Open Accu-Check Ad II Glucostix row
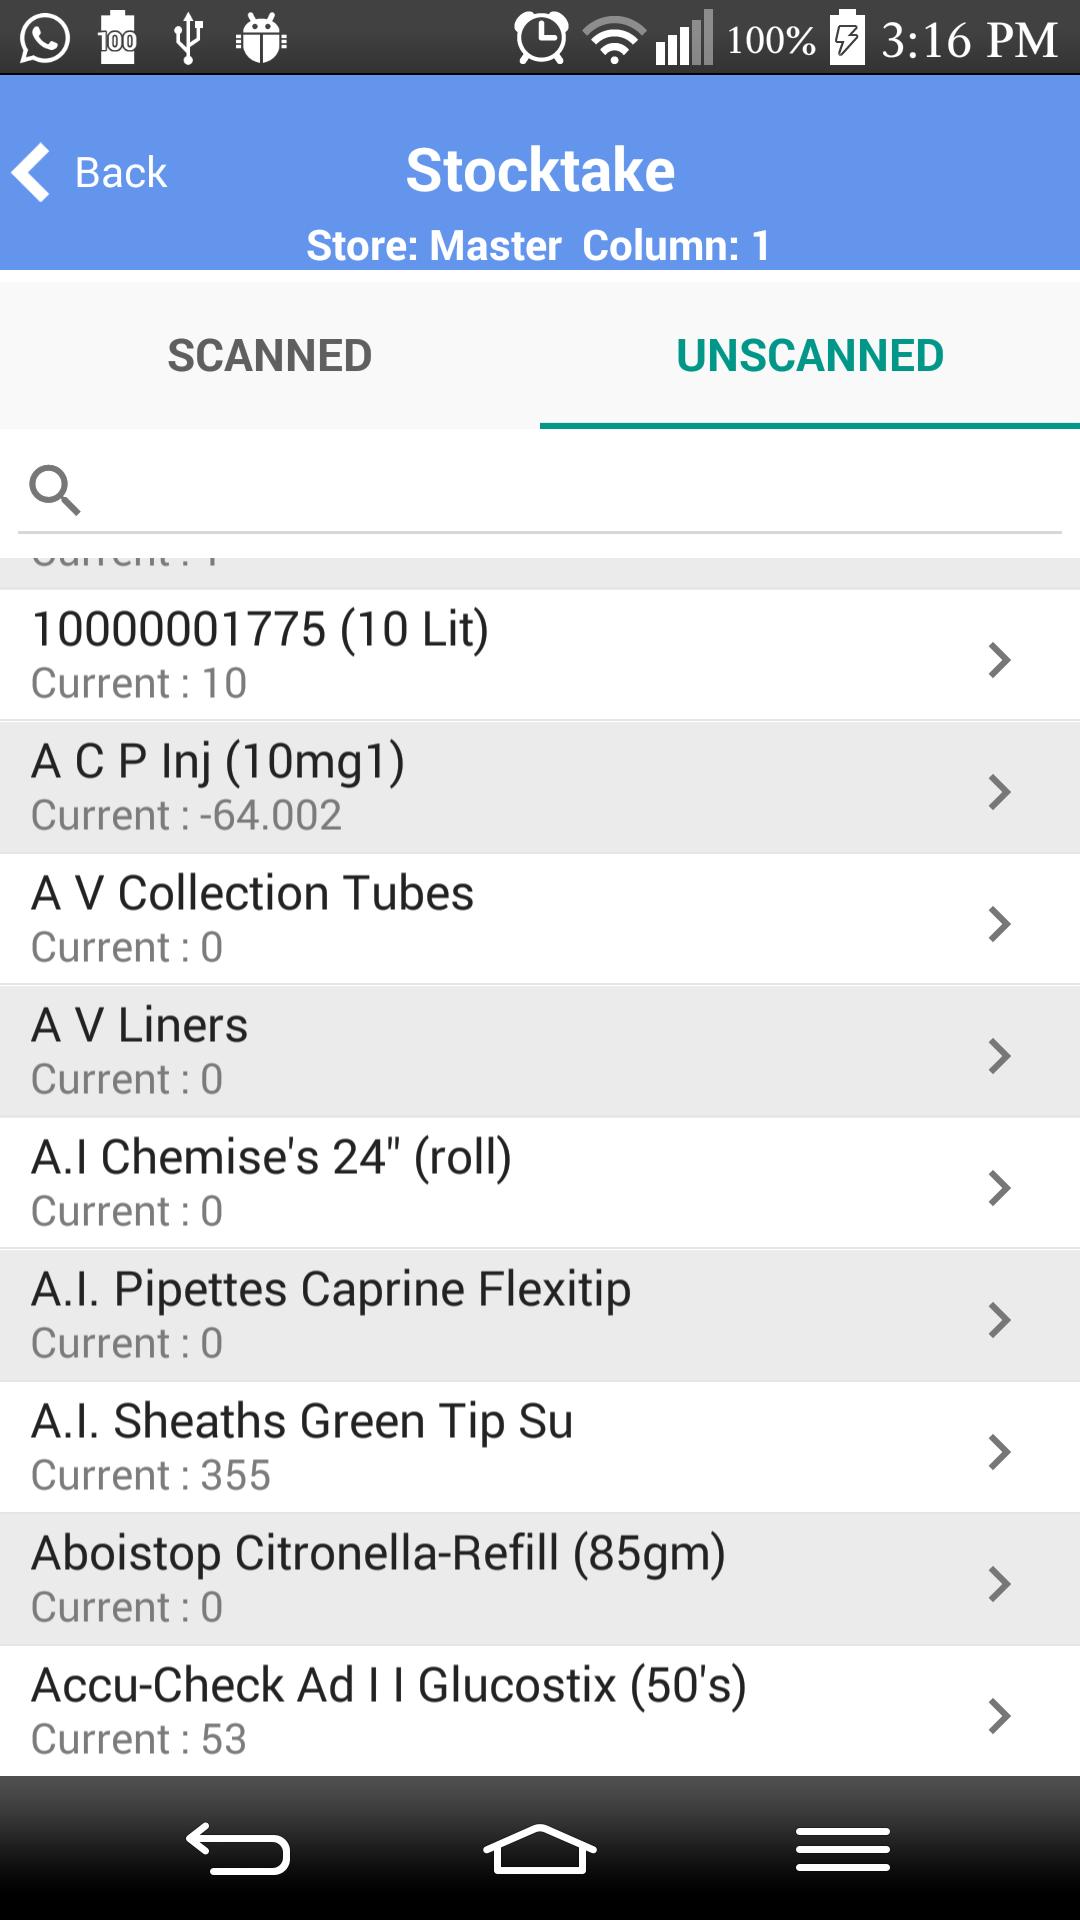 (x=500, y=1712)
